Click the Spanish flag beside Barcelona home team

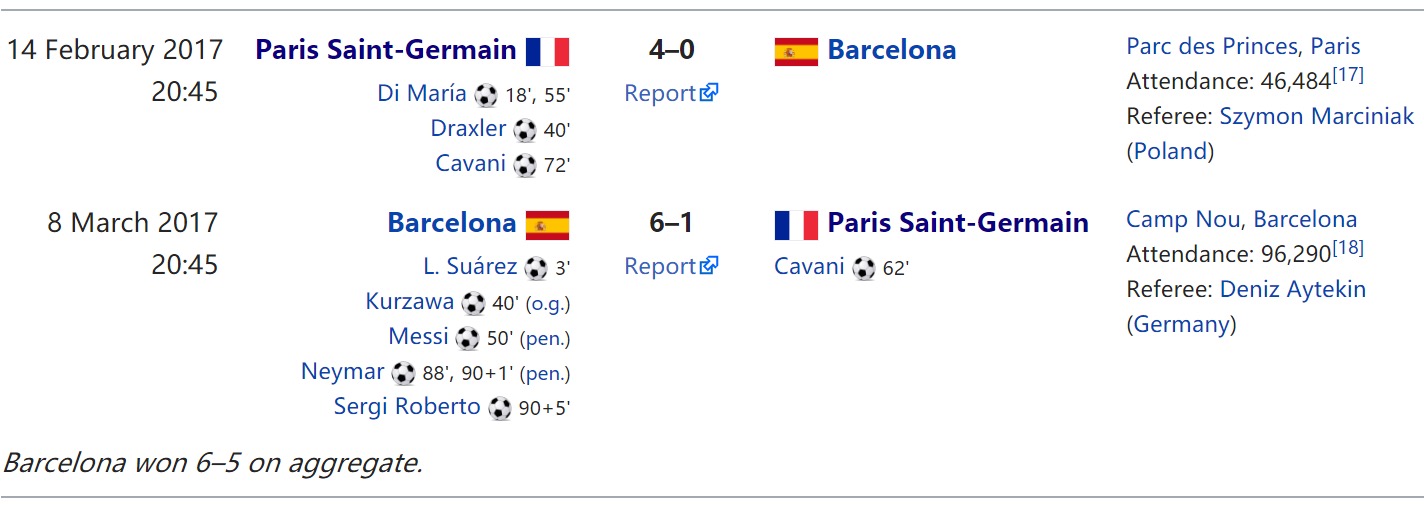[x=547, y=224]
